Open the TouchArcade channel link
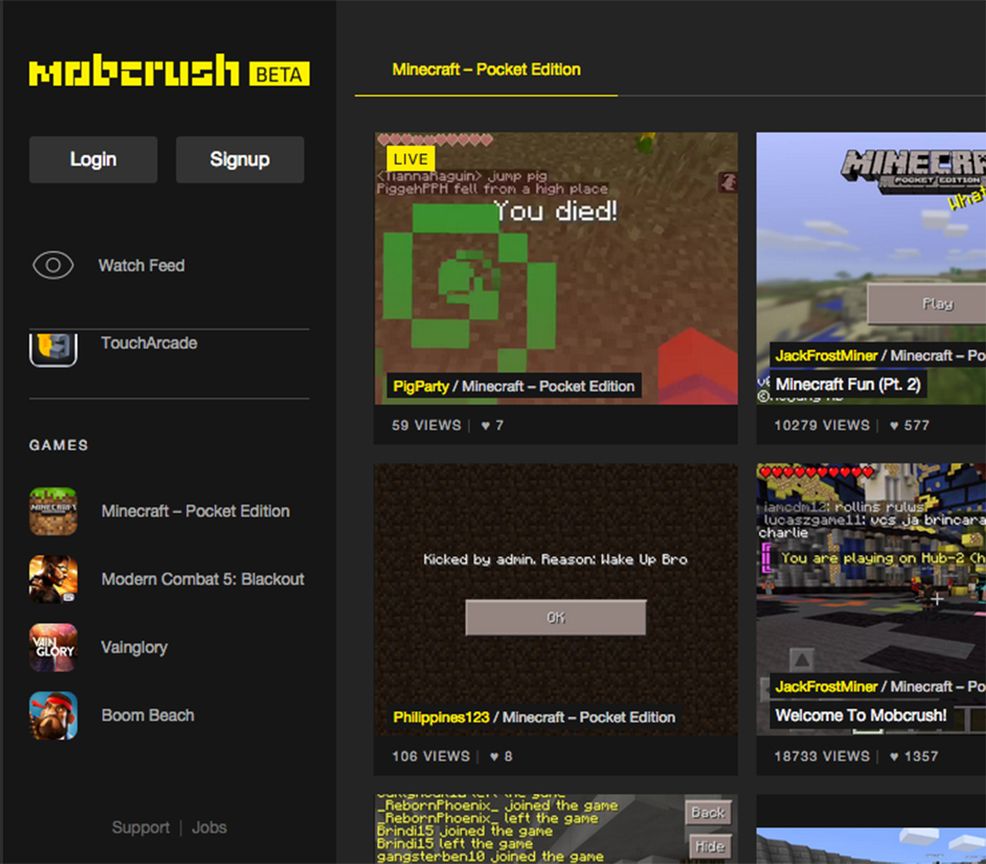 click(149, 343)
